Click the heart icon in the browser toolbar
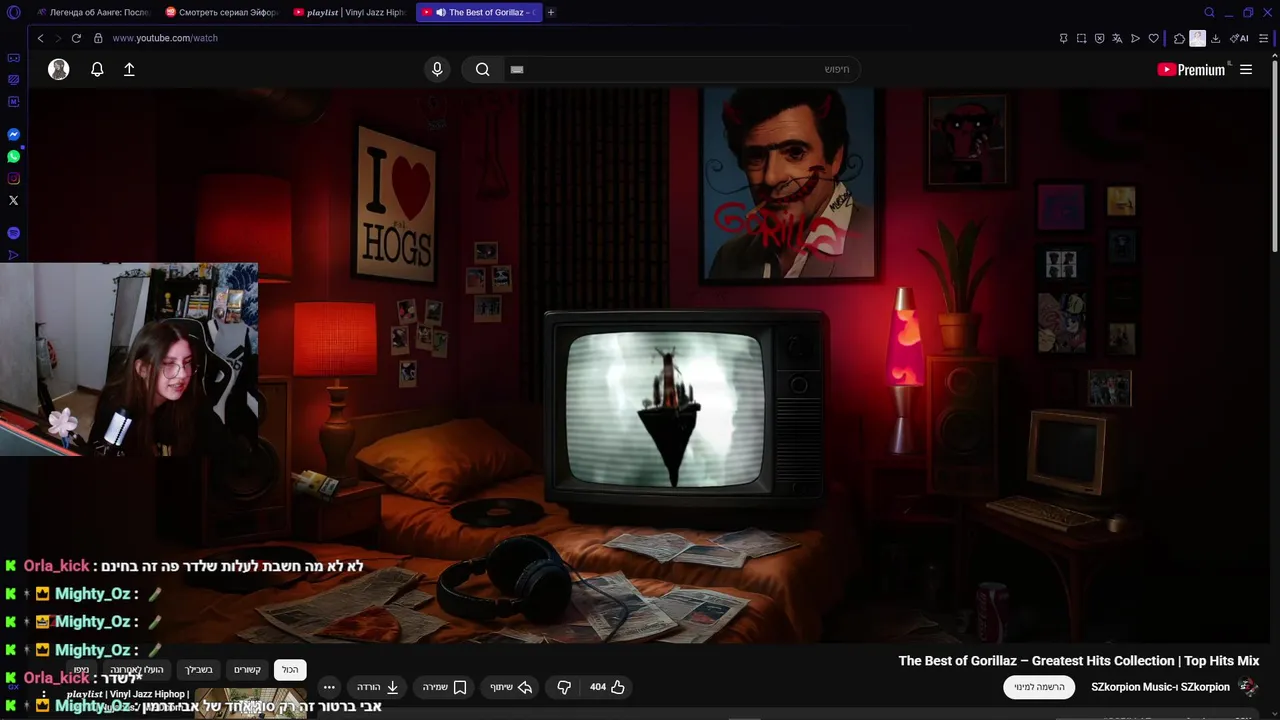The image size is (1280, 720). pyautogui.click(x=1153, y=38)
